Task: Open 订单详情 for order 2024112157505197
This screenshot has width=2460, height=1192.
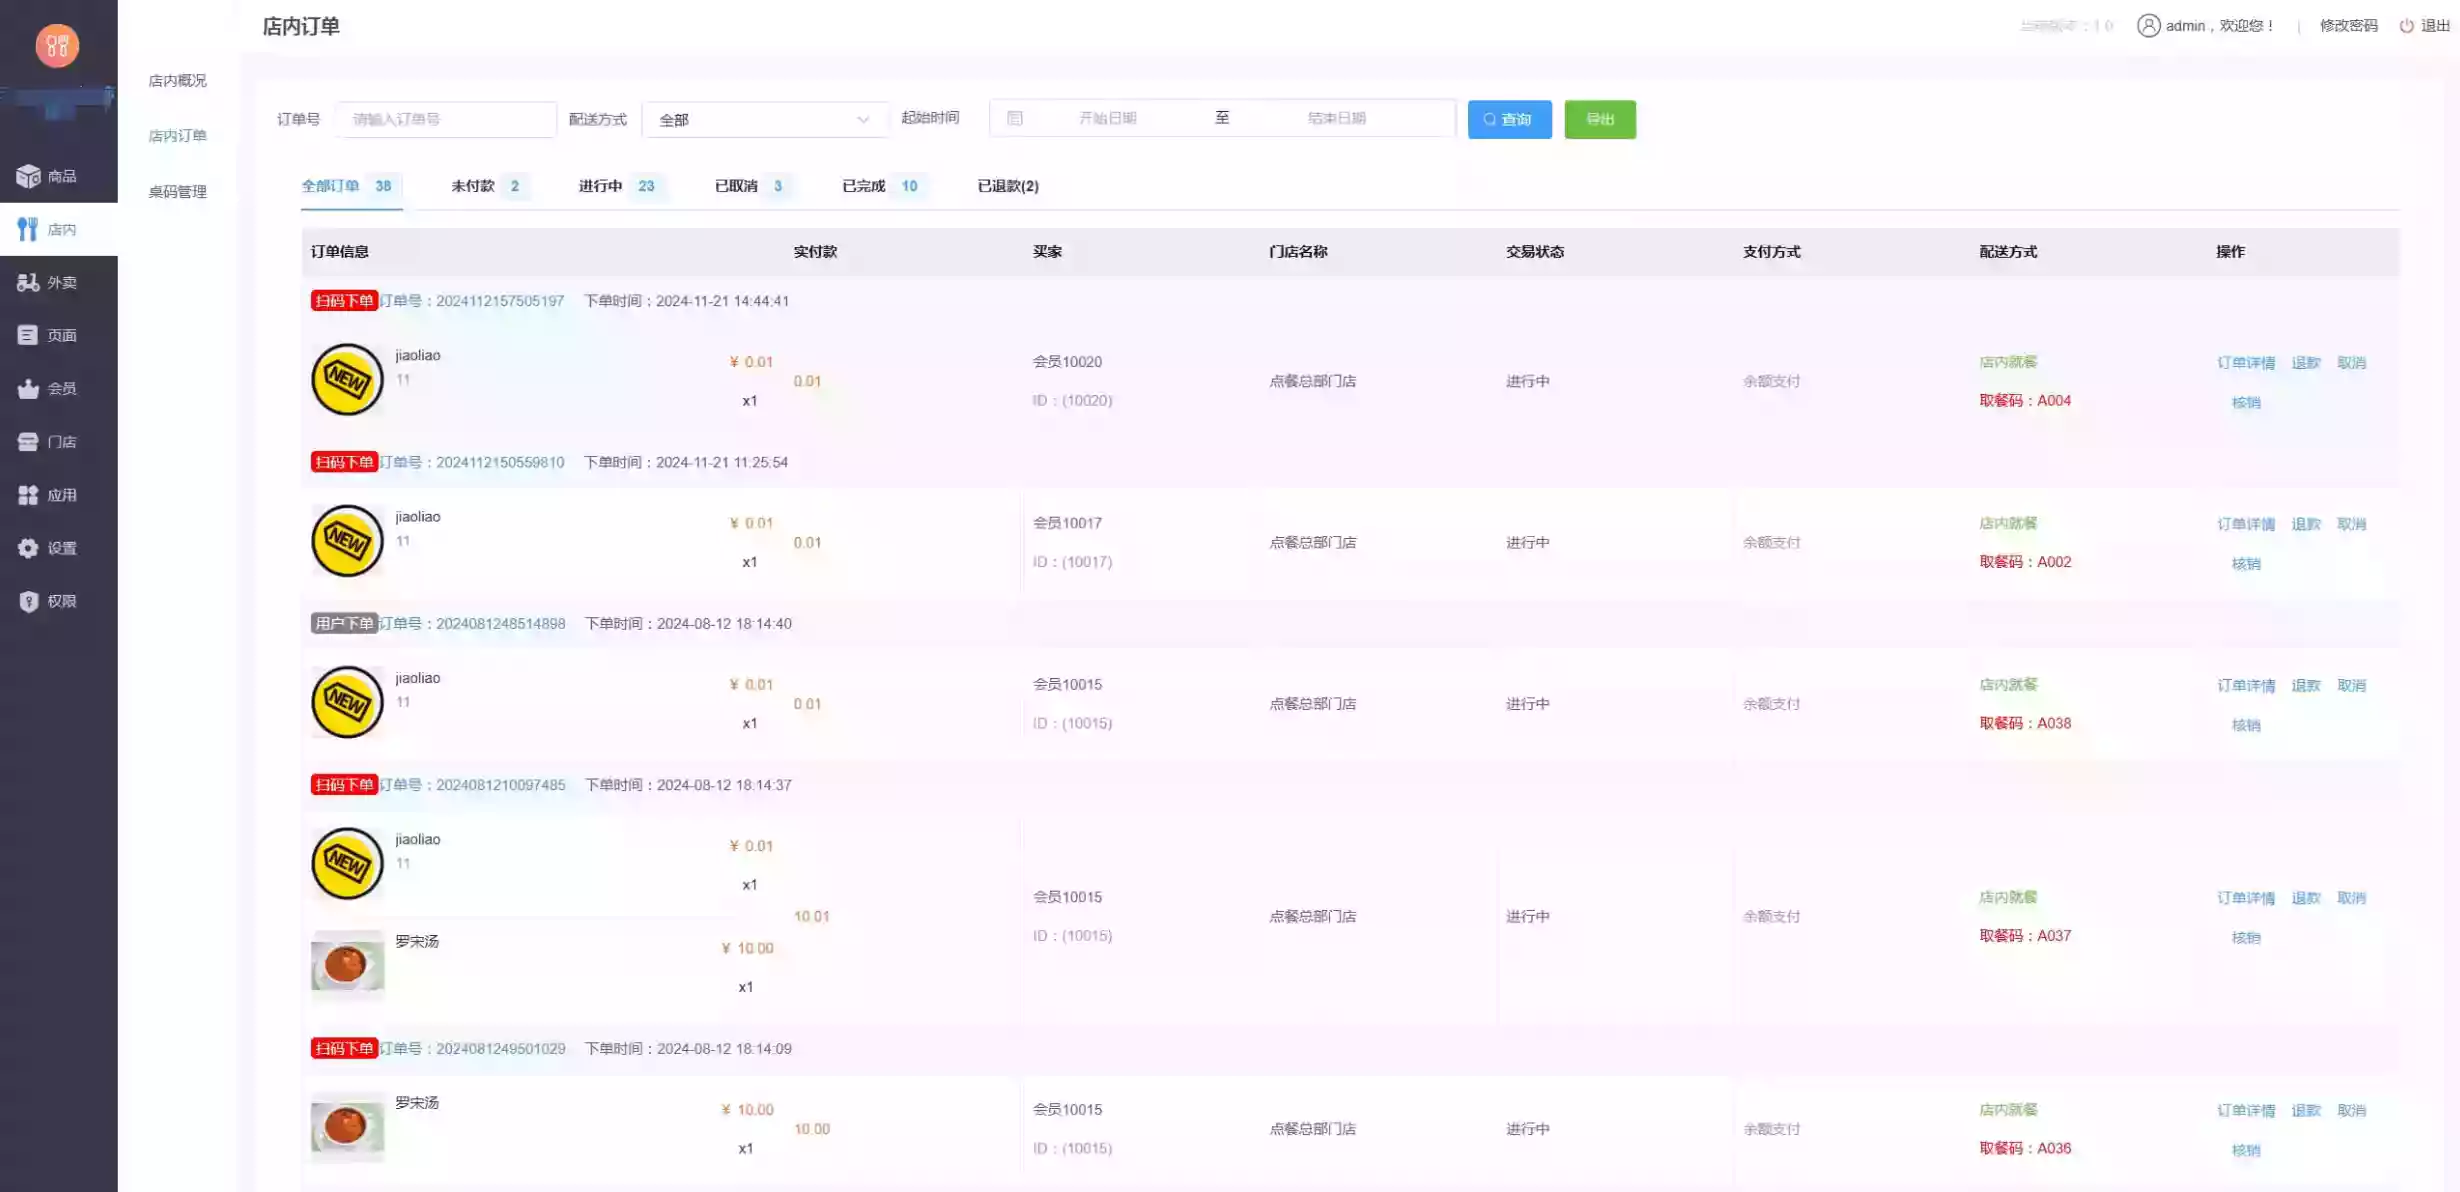Action: point(2246,362)
